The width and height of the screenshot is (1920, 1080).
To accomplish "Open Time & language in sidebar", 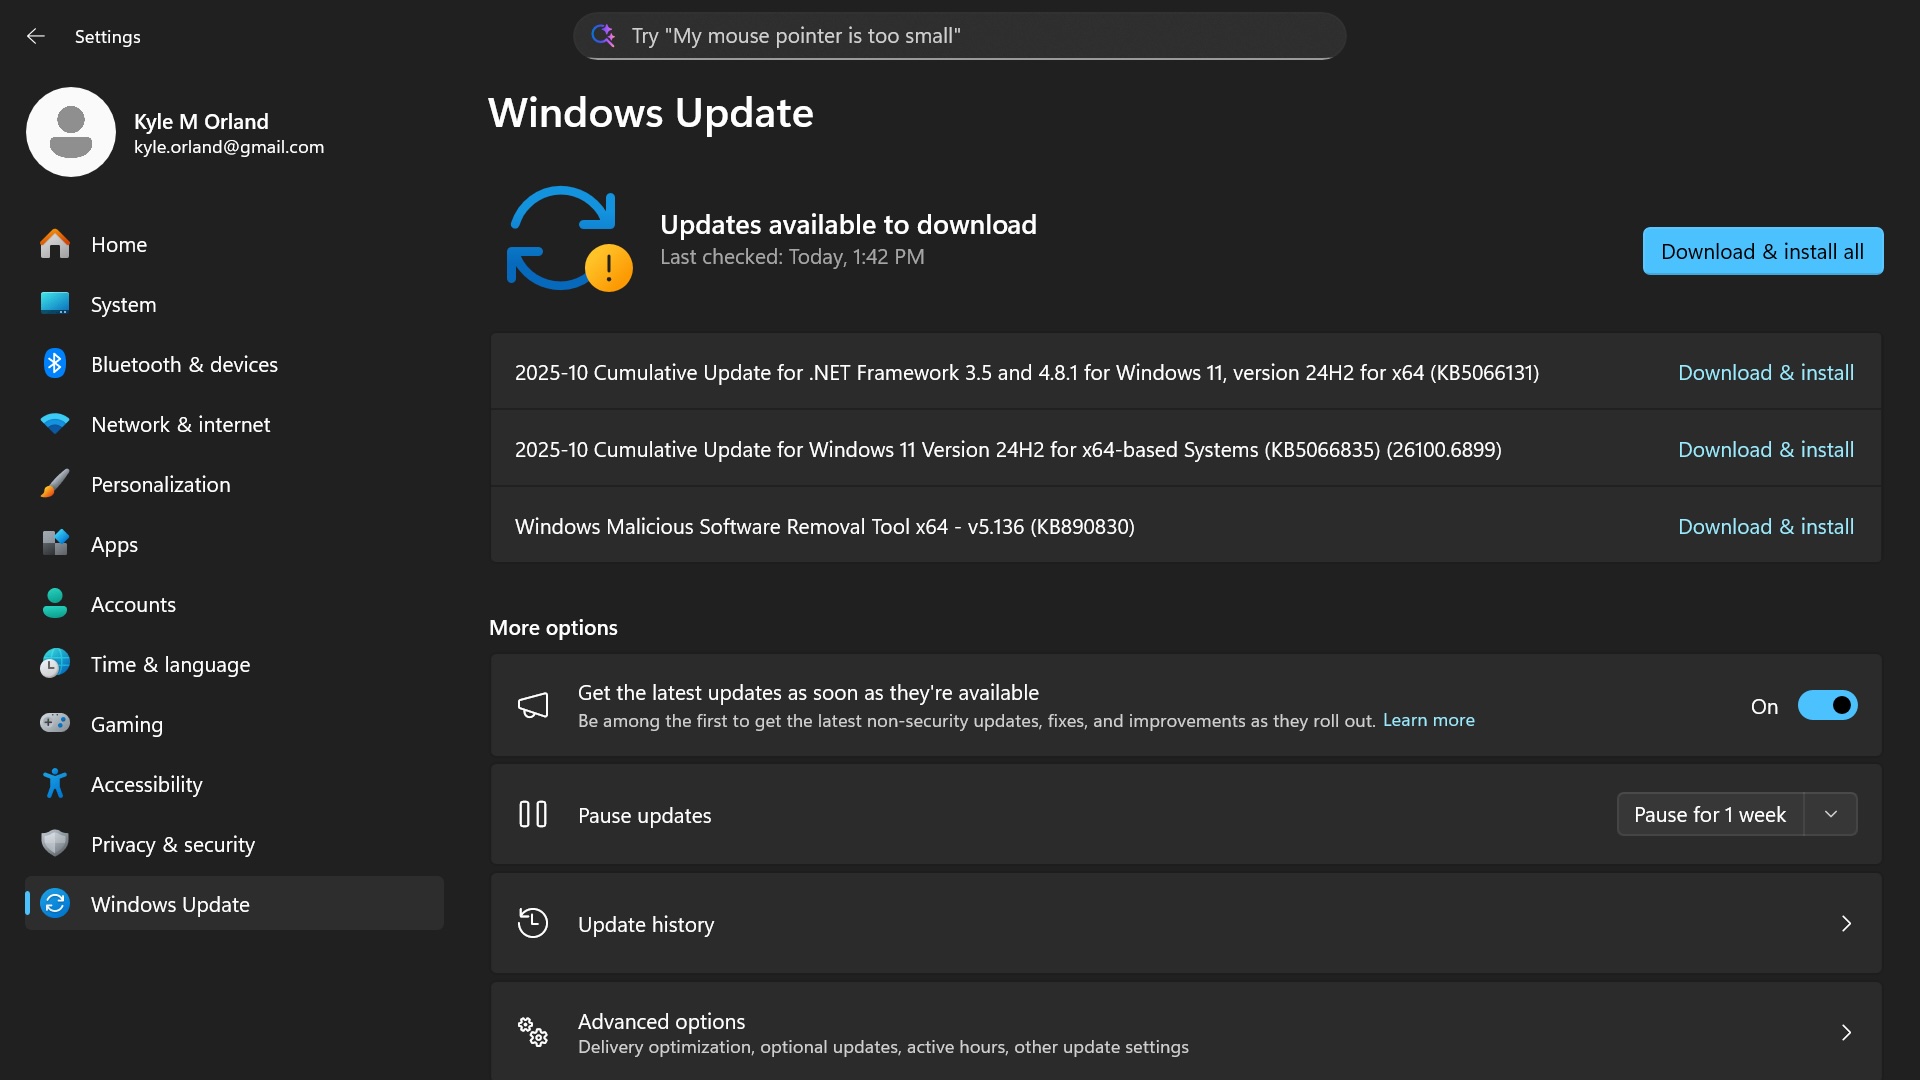I will click(x=170, y=664).
